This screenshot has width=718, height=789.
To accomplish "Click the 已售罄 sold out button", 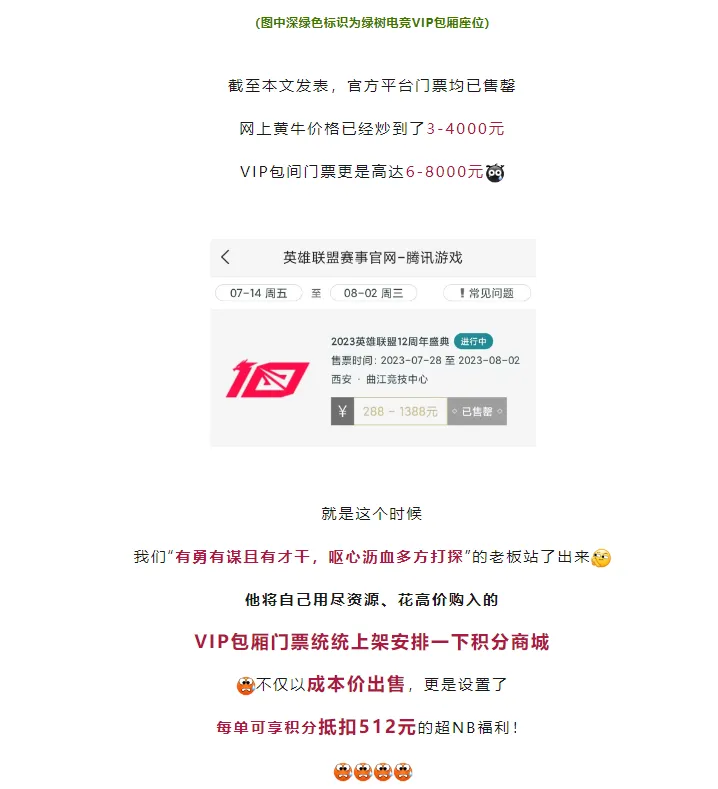I will (x=476, y=411).
